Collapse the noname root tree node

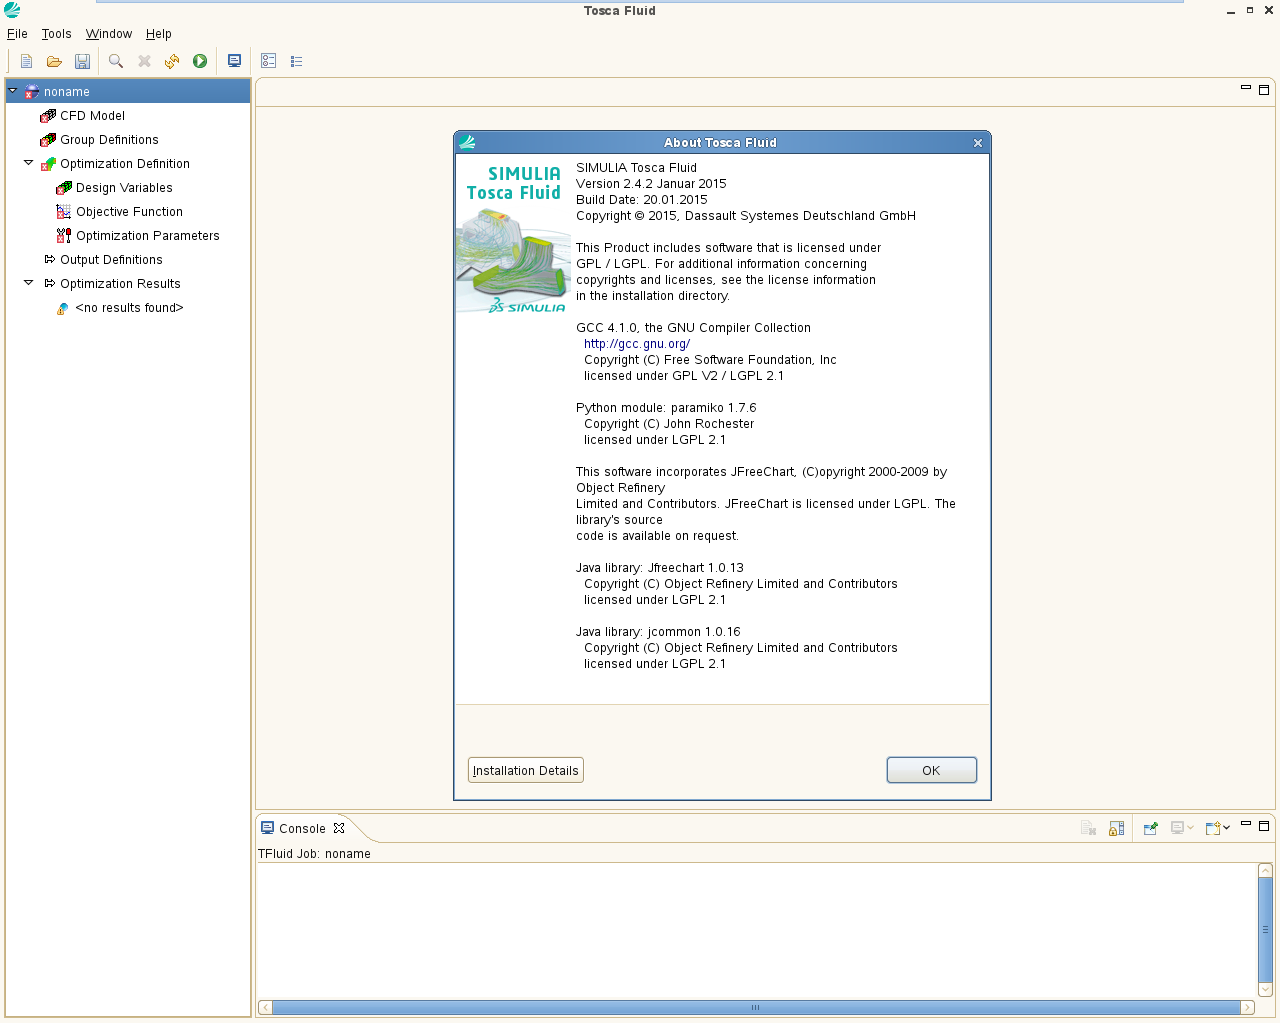[x=13, y=91]
